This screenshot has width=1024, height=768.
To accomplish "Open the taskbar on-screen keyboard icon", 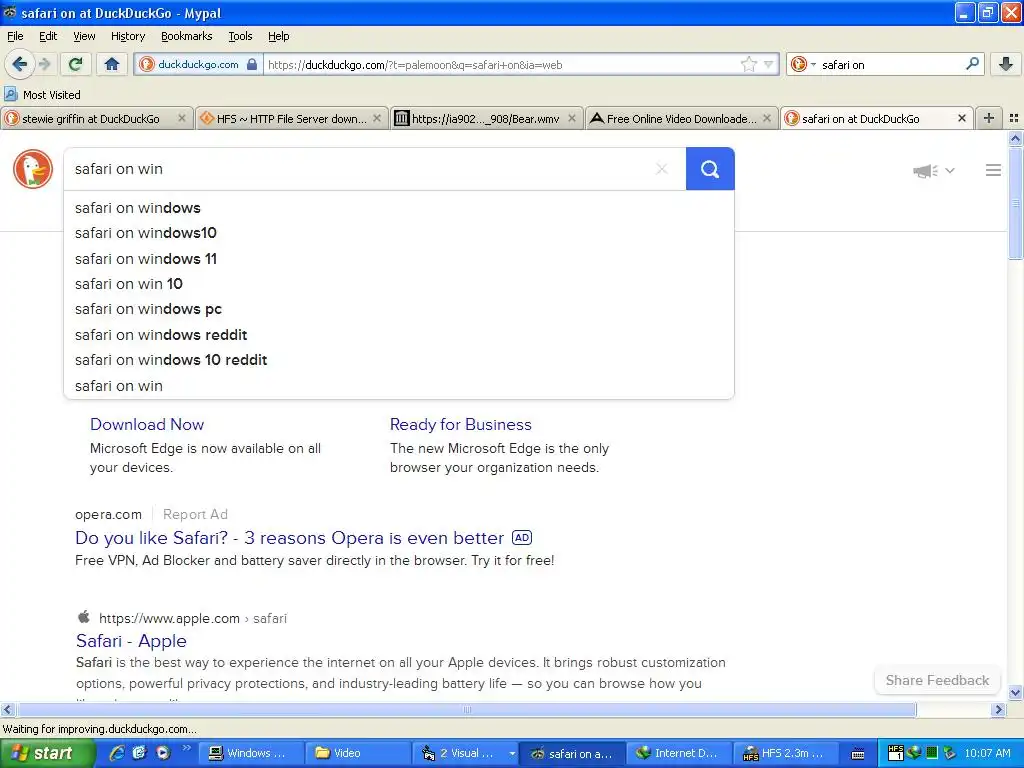I will click(x=858, y=754).
